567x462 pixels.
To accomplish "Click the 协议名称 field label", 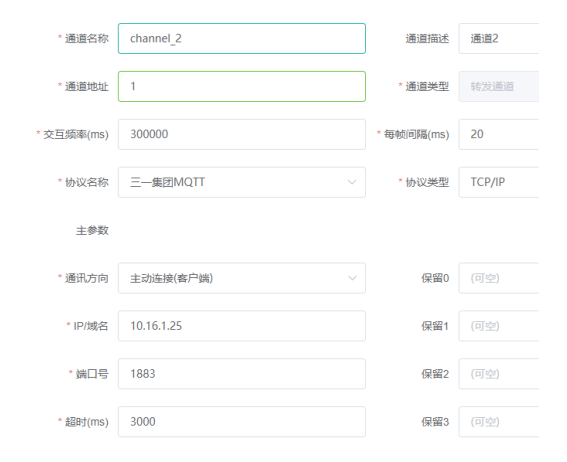I will pyautogui.click(x=87, y=182).
